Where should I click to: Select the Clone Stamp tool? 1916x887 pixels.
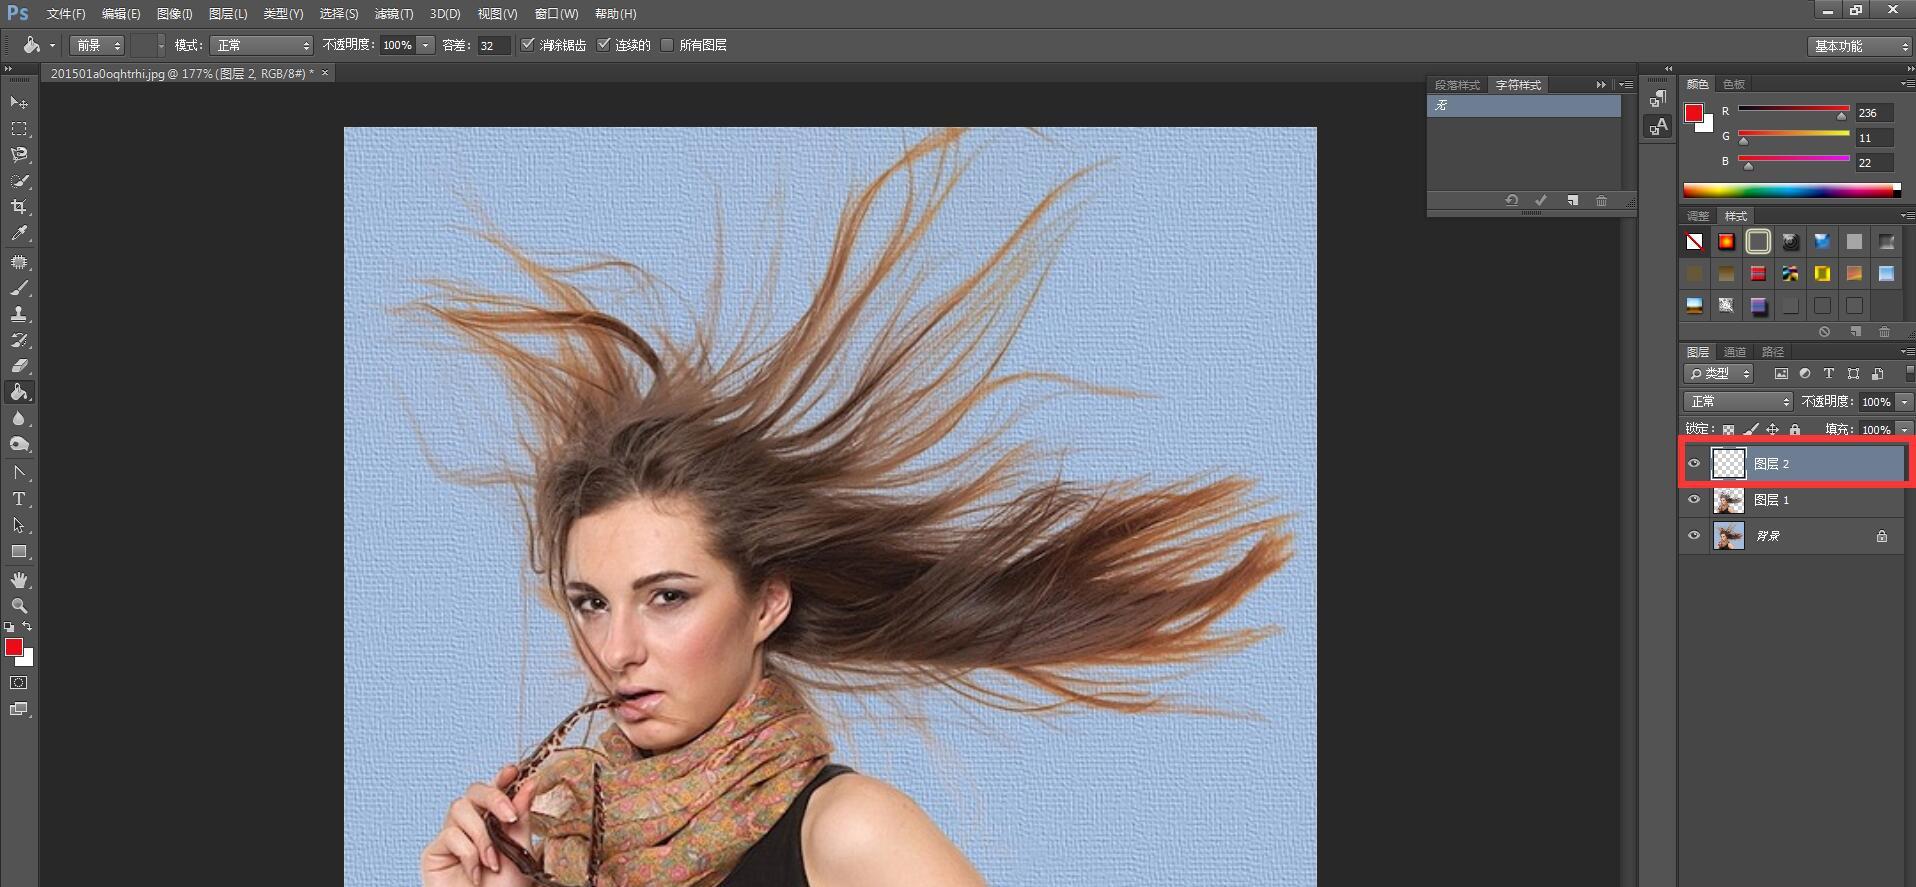click(x=19, y=314)
